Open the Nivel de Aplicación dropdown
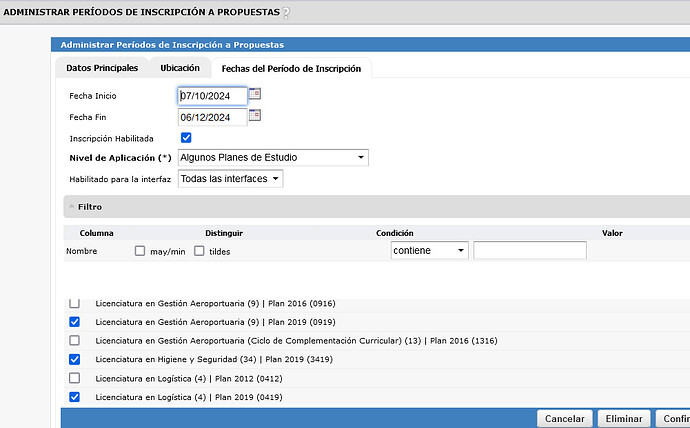 [x=272, y=157]
